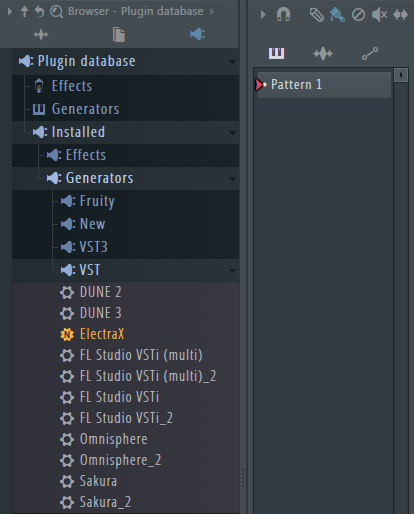Click FL Studio VSTi gear icon
This screenshot has height=514, width=414.
point(67,398)
